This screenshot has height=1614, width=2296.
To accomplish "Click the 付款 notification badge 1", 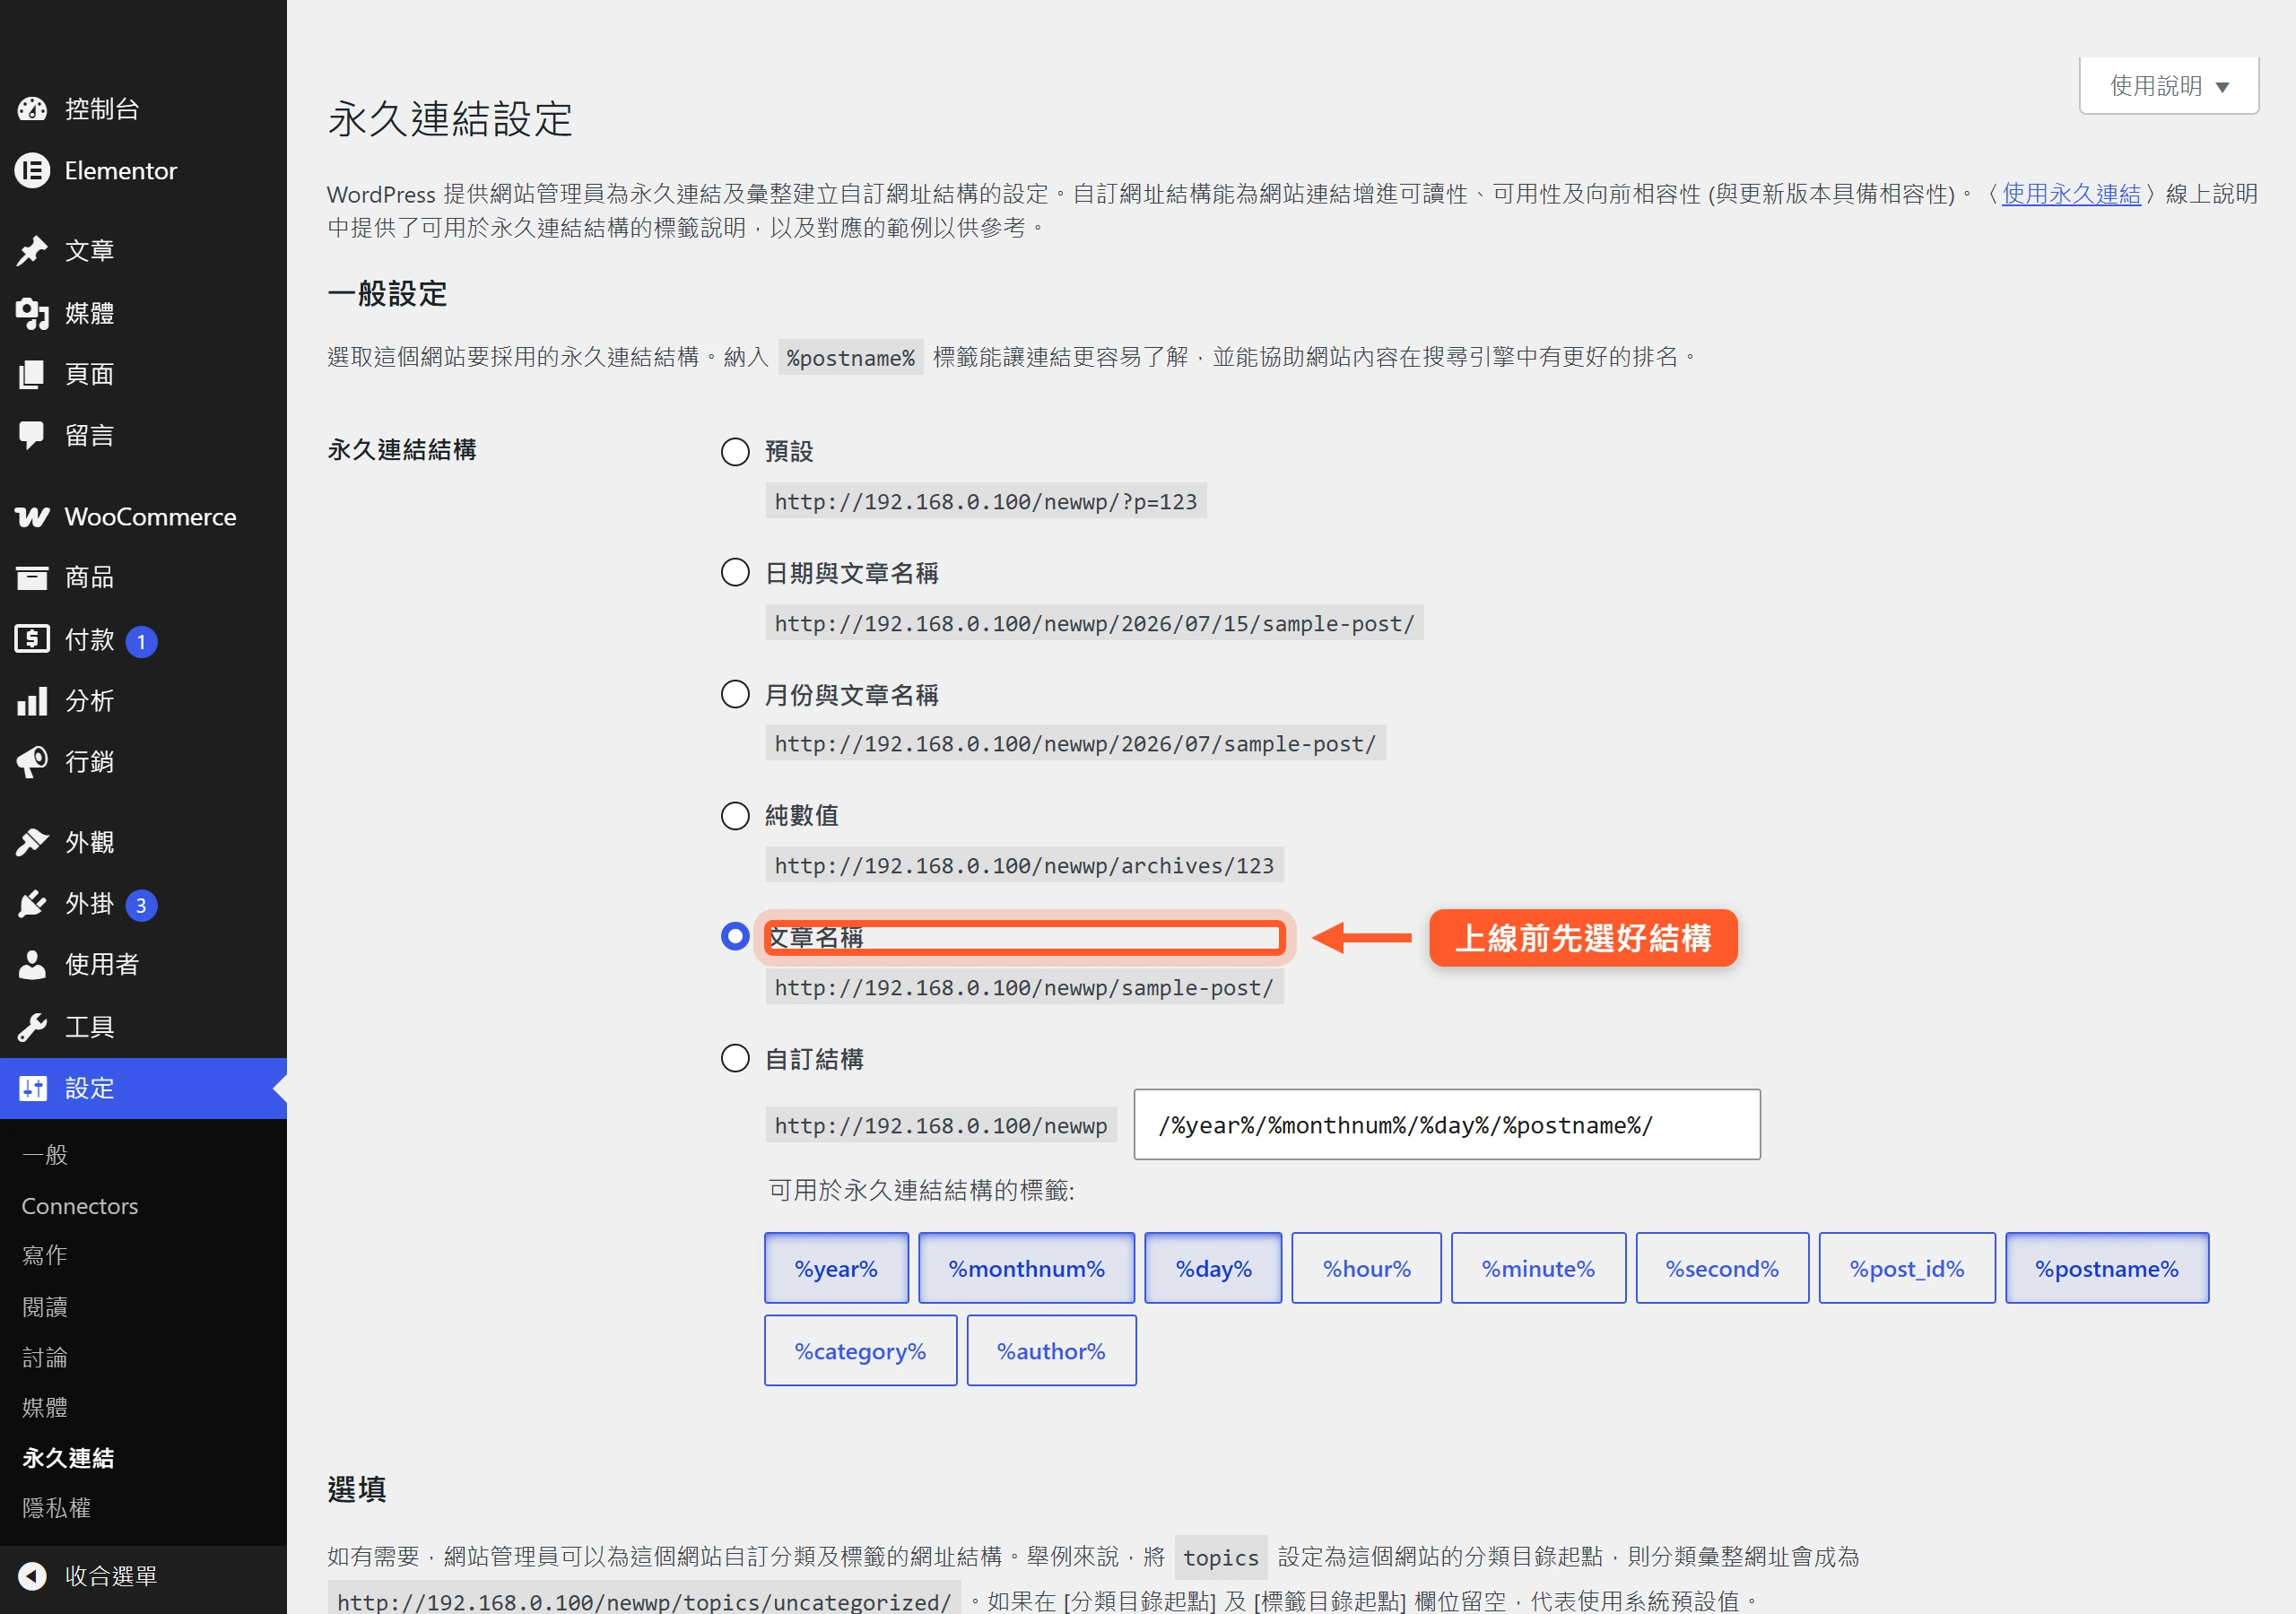I will (141, 642).
